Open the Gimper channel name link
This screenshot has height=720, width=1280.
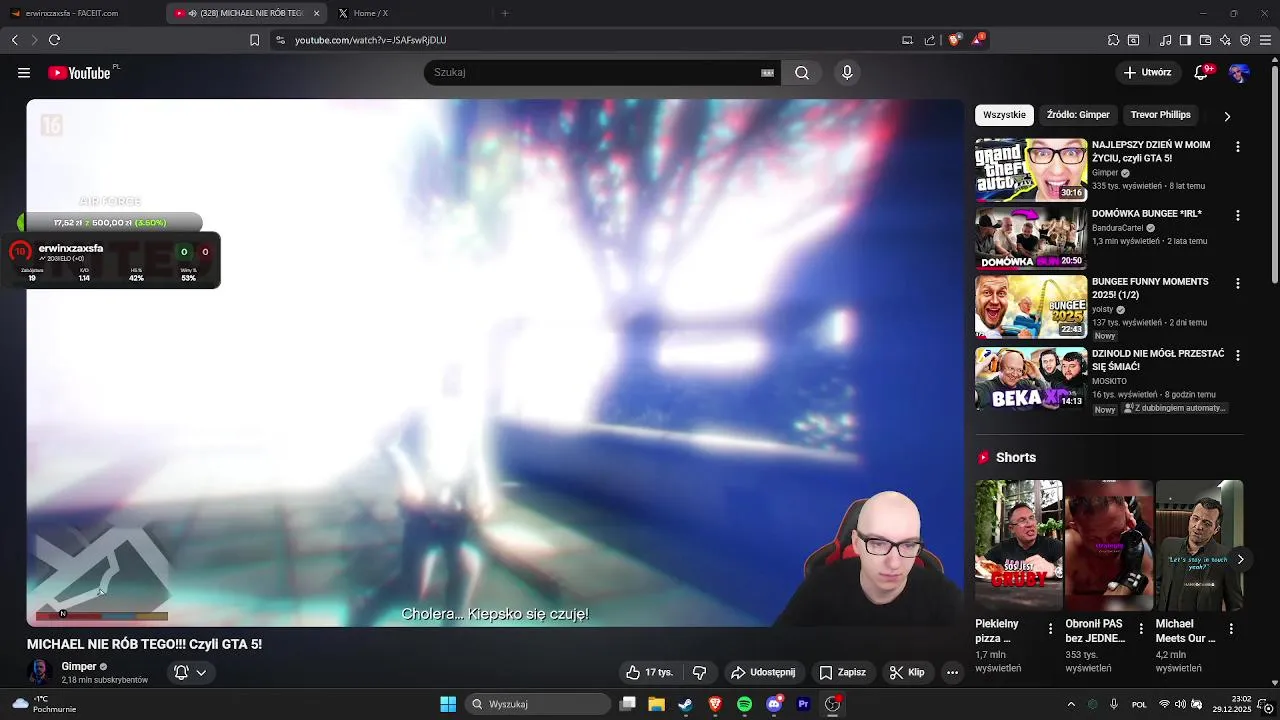[x=79, y=667]
